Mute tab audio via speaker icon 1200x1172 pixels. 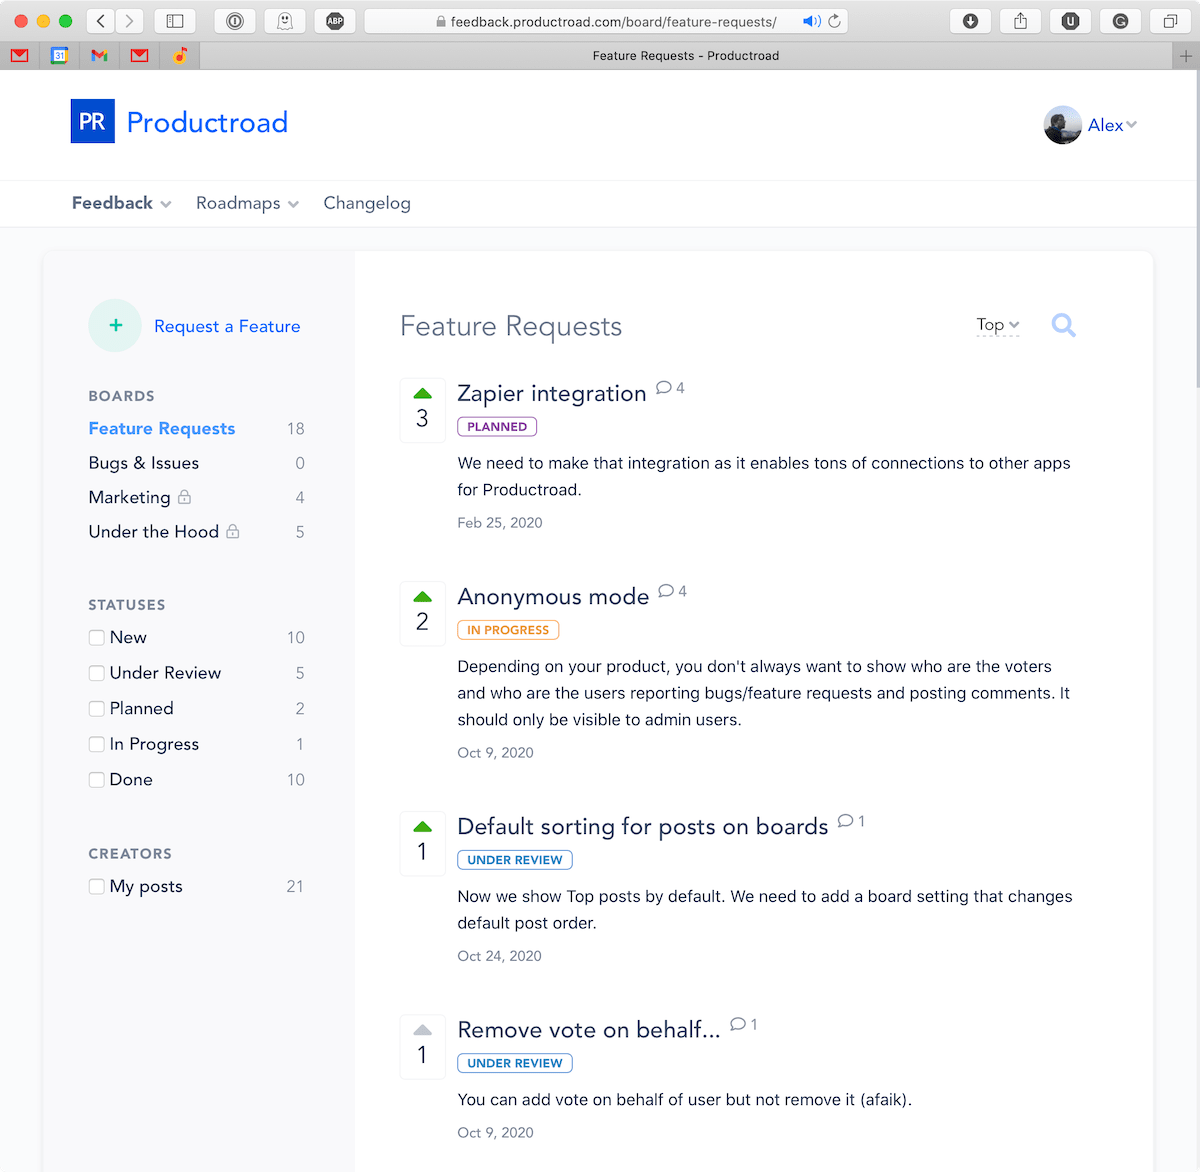coord(812,21)
